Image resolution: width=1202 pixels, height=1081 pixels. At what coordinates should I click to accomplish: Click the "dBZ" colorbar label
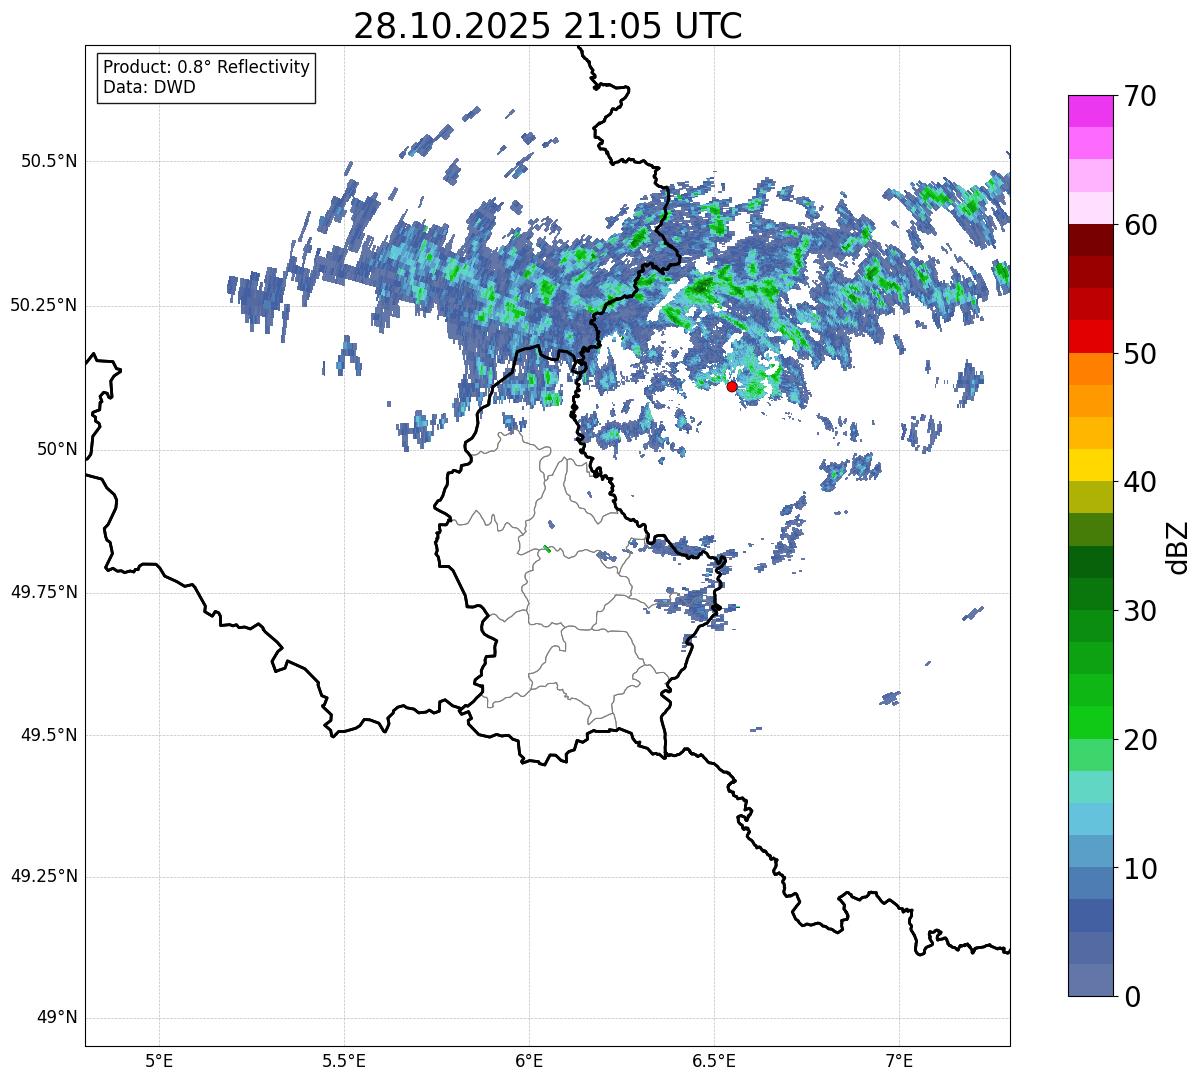1178,547
